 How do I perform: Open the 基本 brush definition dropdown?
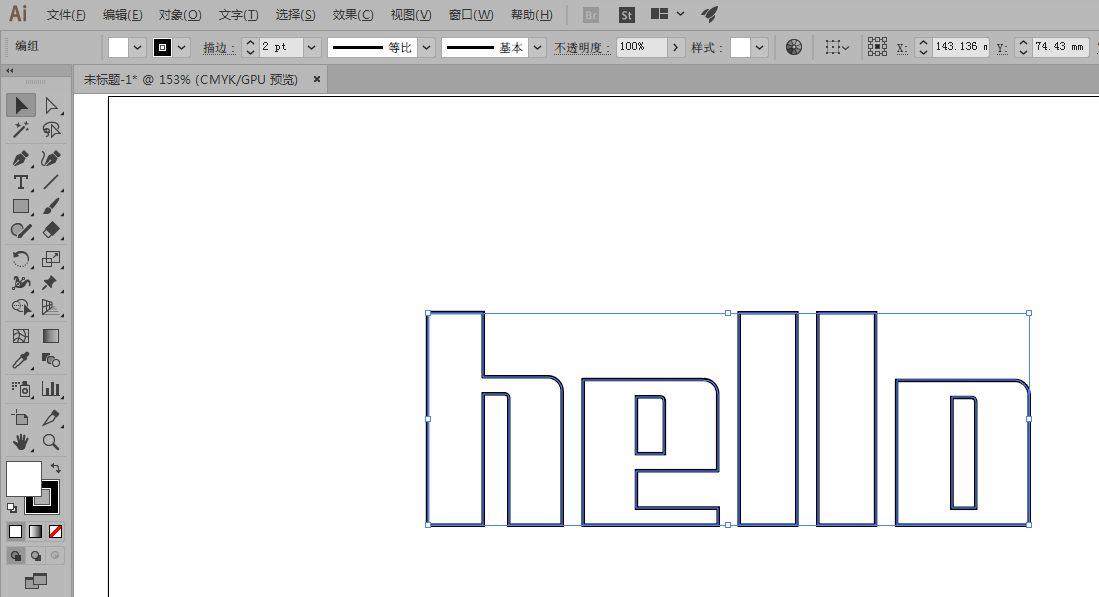coord(538,48)
